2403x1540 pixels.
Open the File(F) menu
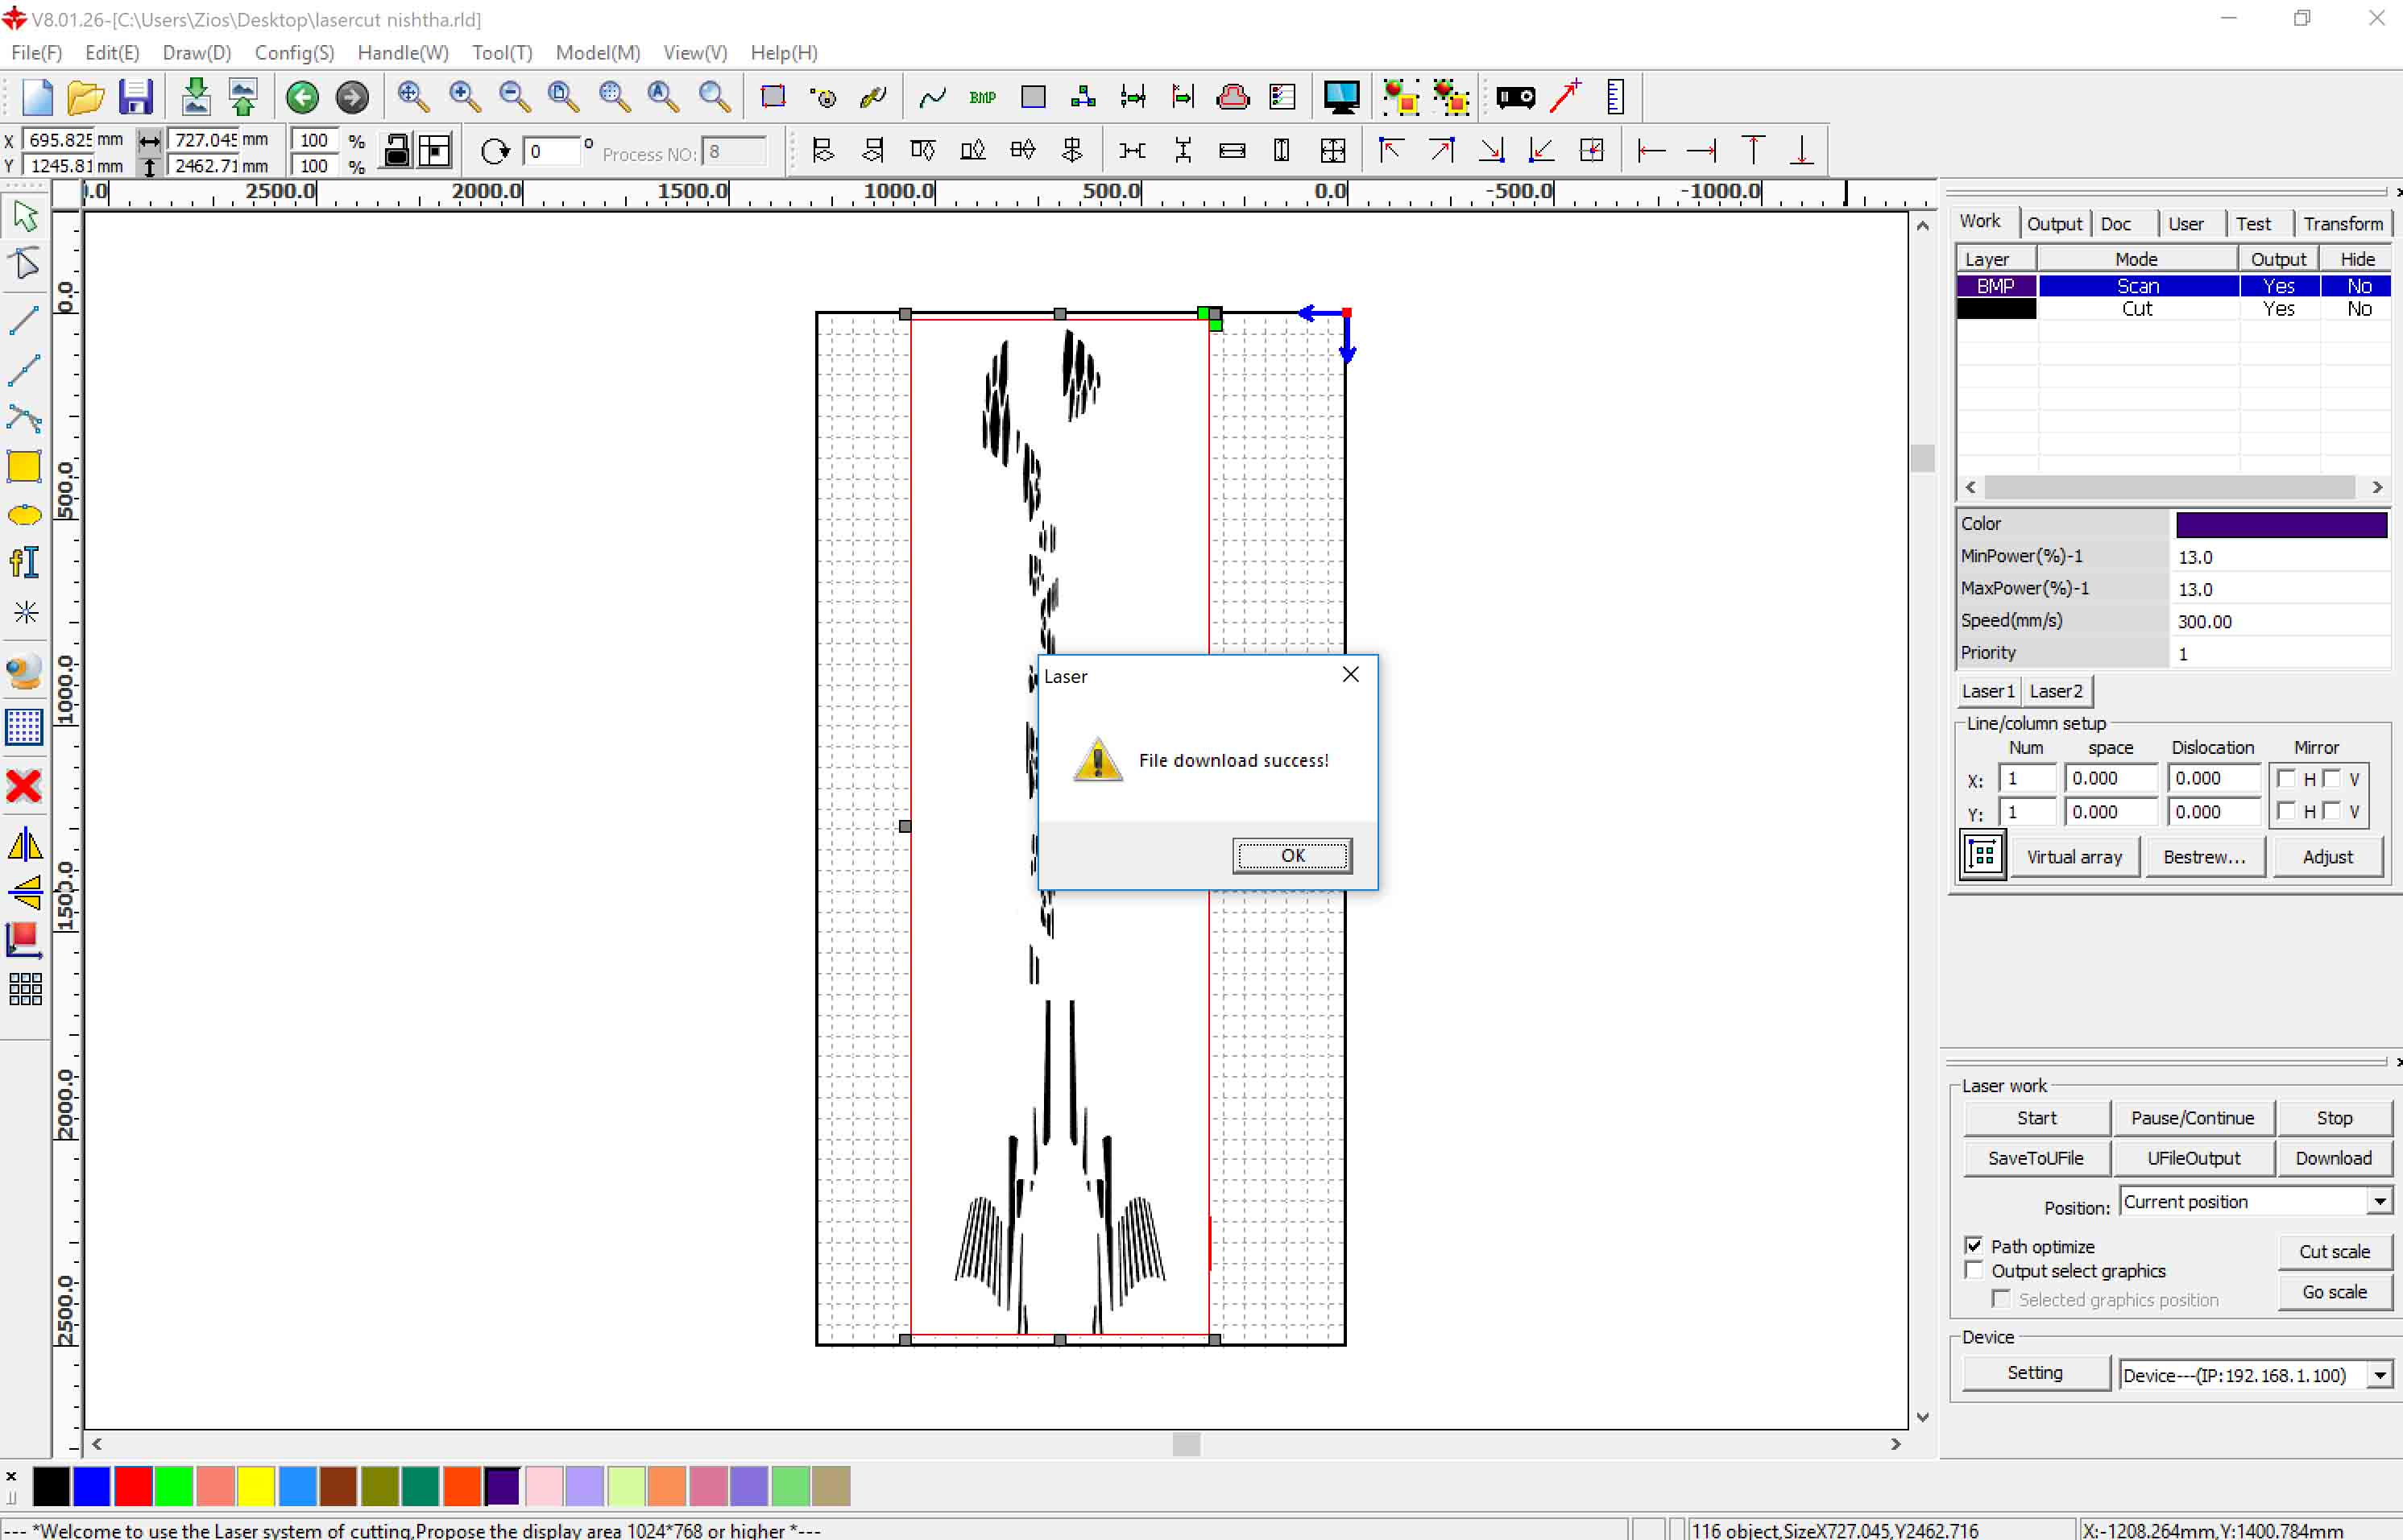click(37, 53)
